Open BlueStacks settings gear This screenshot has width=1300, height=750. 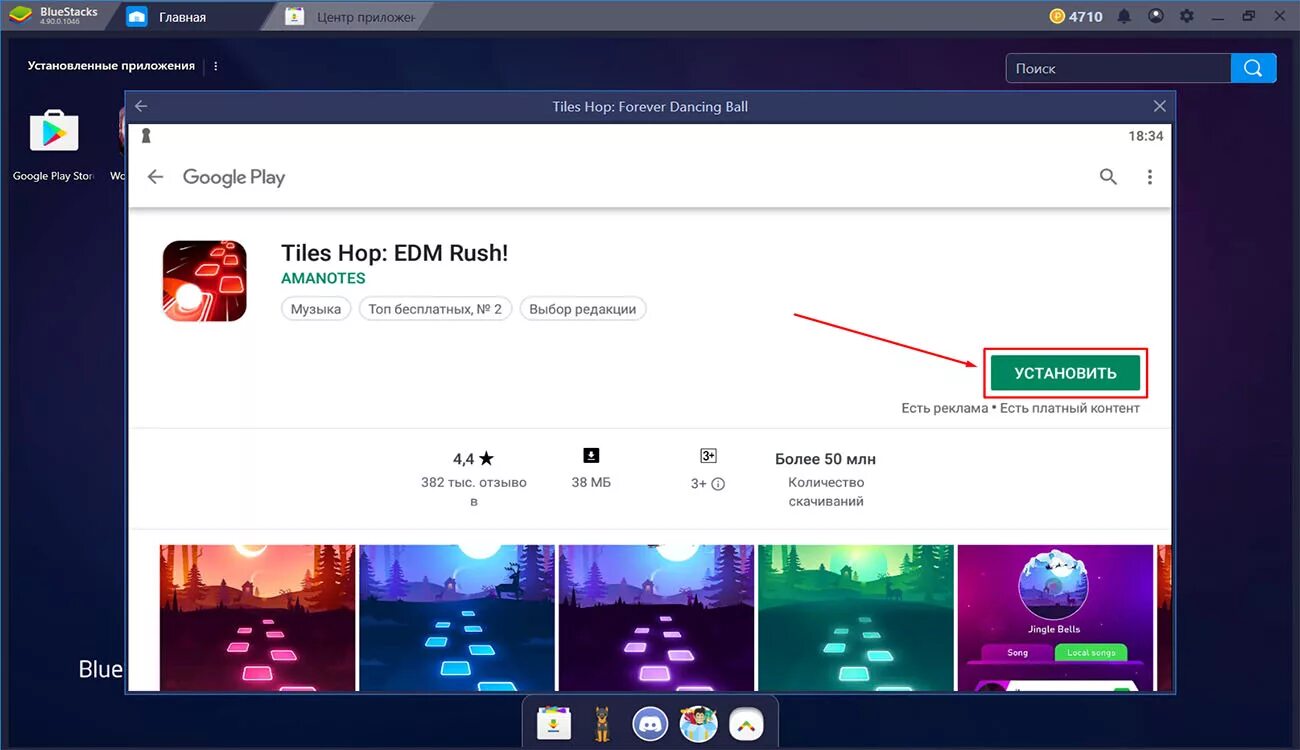tap(1187, 17)
